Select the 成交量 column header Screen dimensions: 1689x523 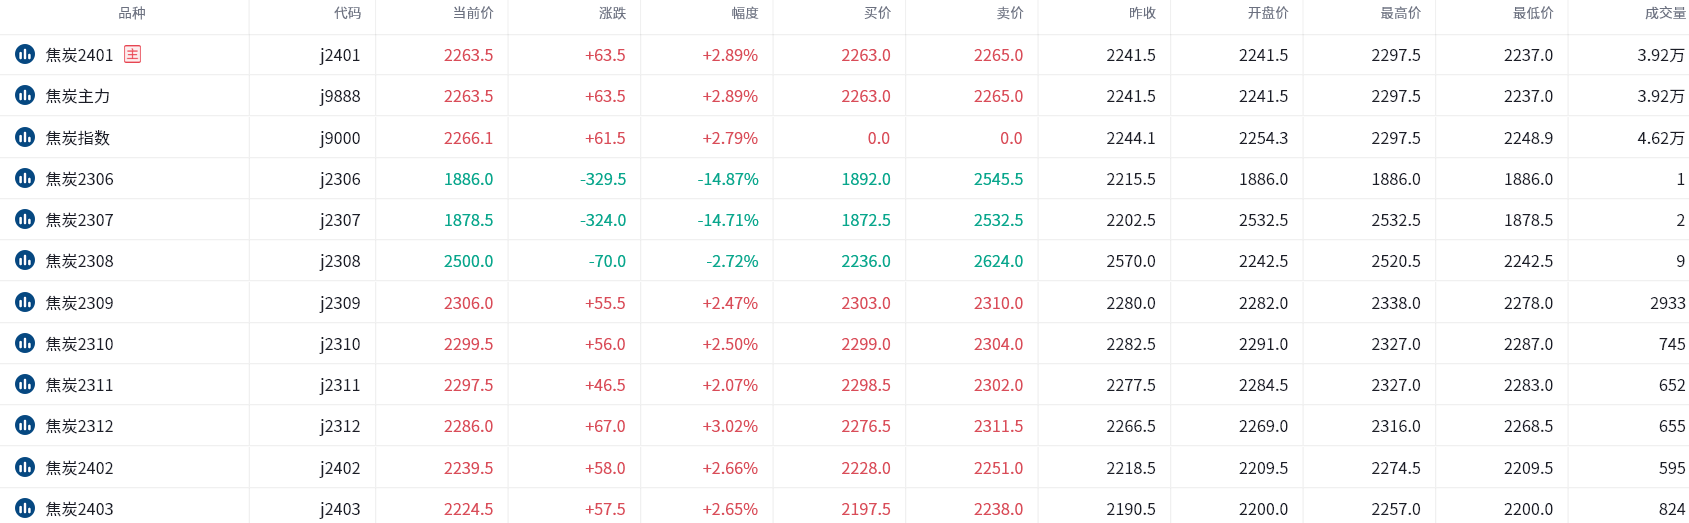(1665, 13)
